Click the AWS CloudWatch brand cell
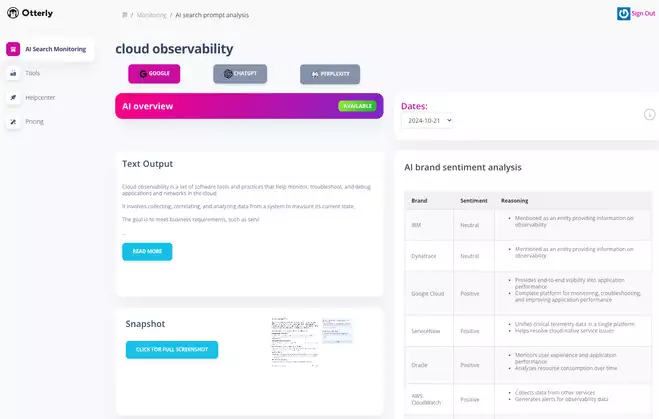This screenshot has height=419, width=659. [x=429, y=399]
